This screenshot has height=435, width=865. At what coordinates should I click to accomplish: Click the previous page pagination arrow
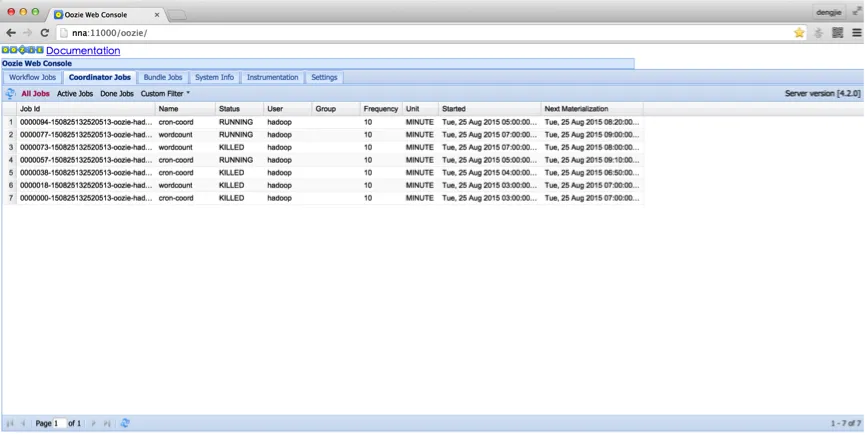pyautogui.click(x=23, y=423)
